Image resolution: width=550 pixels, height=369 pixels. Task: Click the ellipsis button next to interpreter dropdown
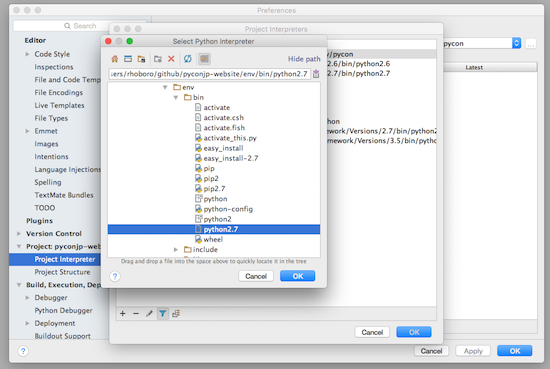531,44
